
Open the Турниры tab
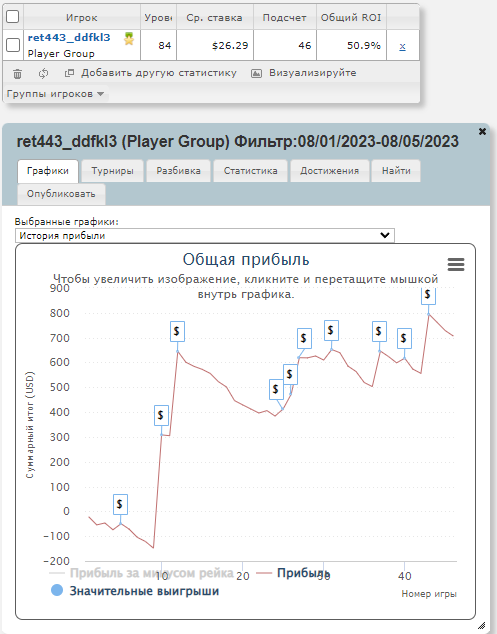click(112, 171)
